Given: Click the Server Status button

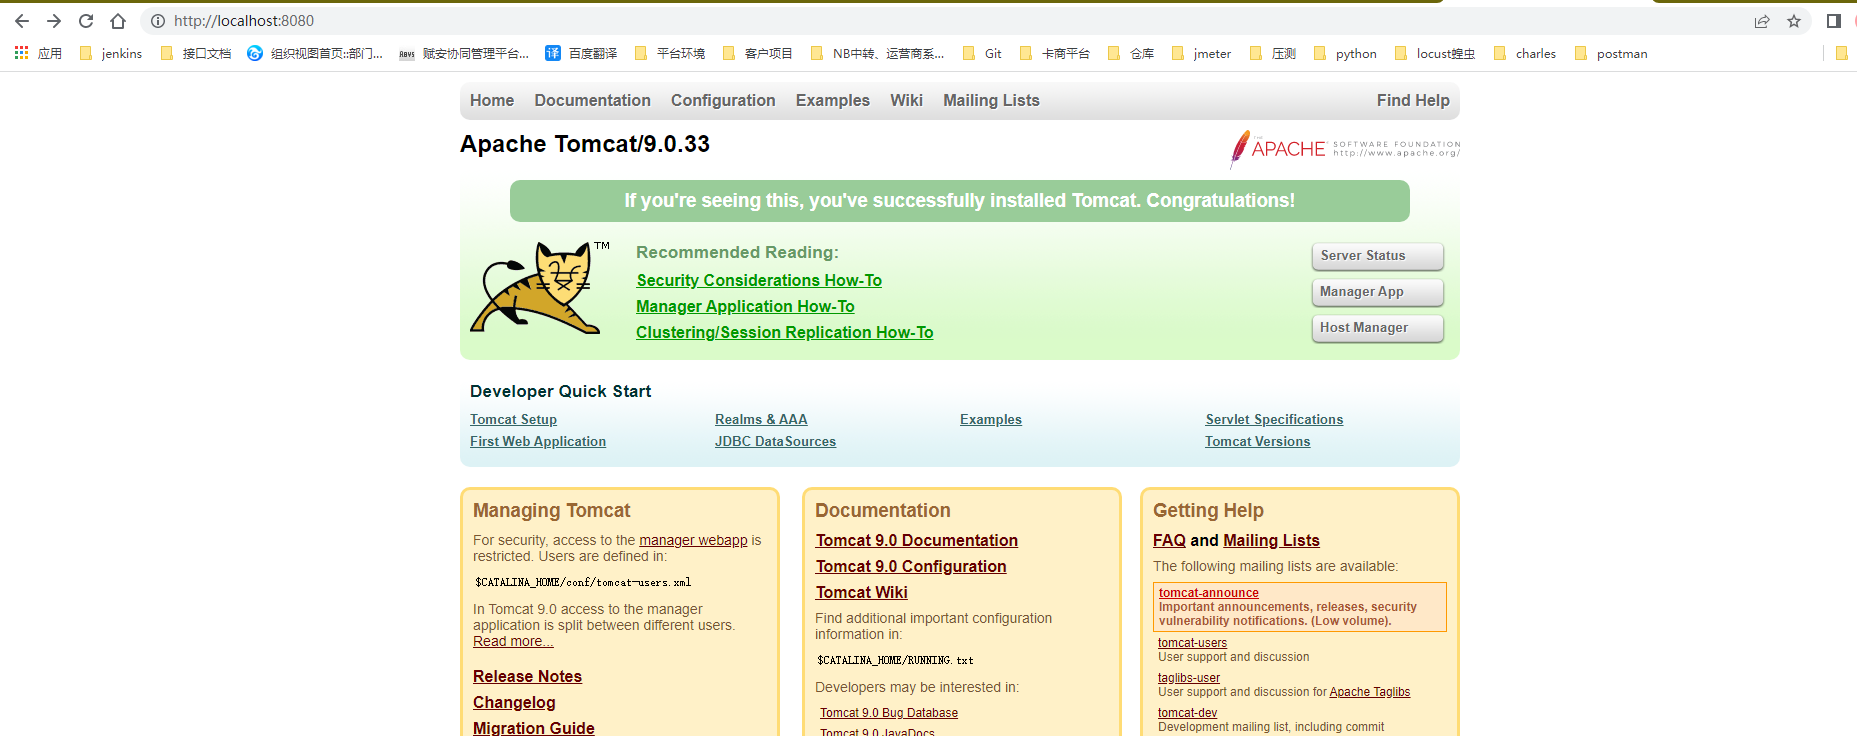Looking at the screenshot, I should coord(1377,256).
